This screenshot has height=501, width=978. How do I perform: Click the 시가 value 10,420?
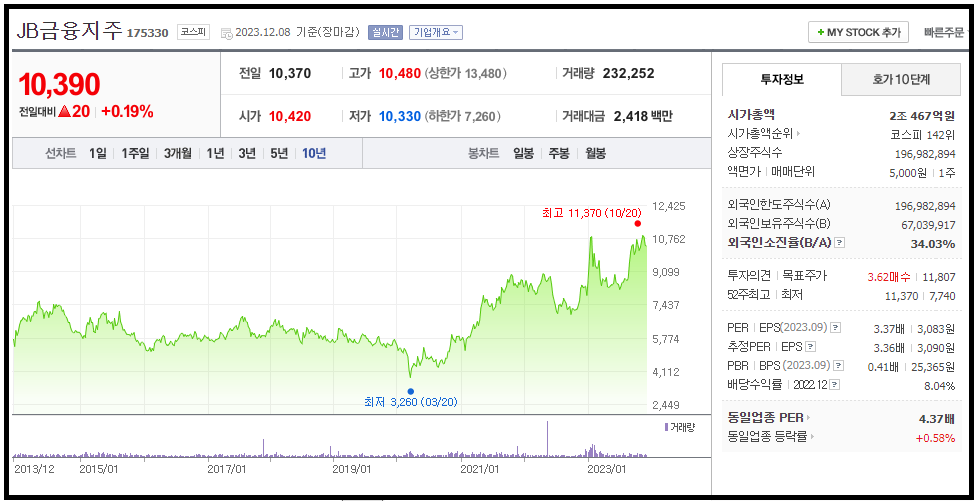pos(290,116)
